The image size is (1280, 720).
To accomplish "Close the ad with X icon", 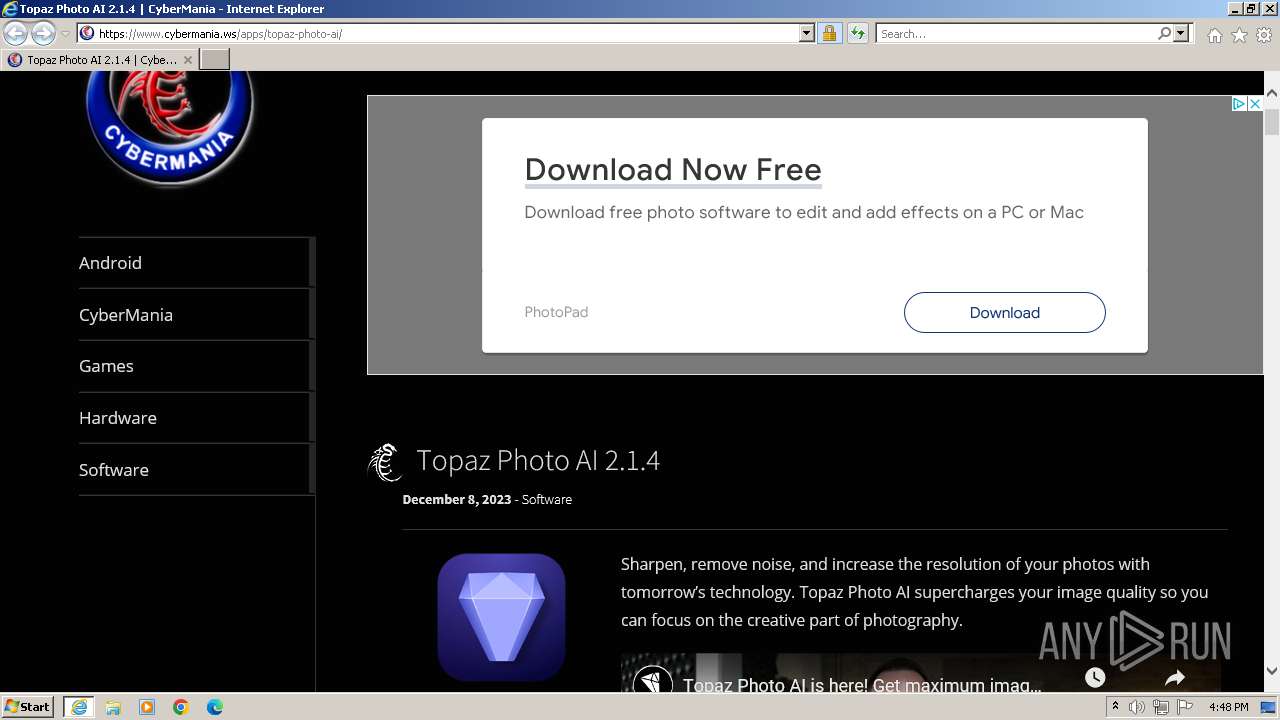I will tap(1255, 104).
